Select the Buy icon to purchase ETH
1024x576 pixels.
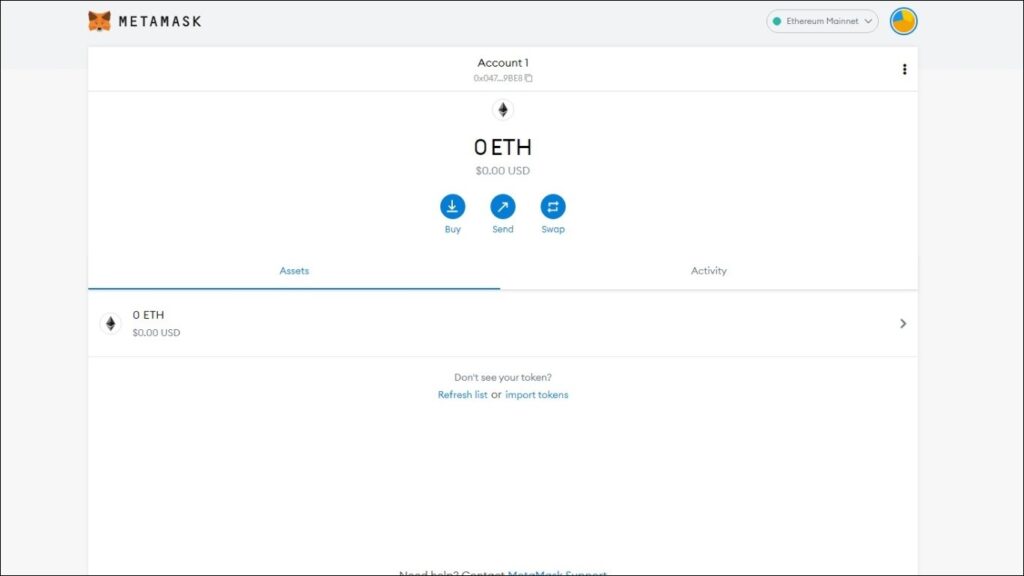pos(452,207)
